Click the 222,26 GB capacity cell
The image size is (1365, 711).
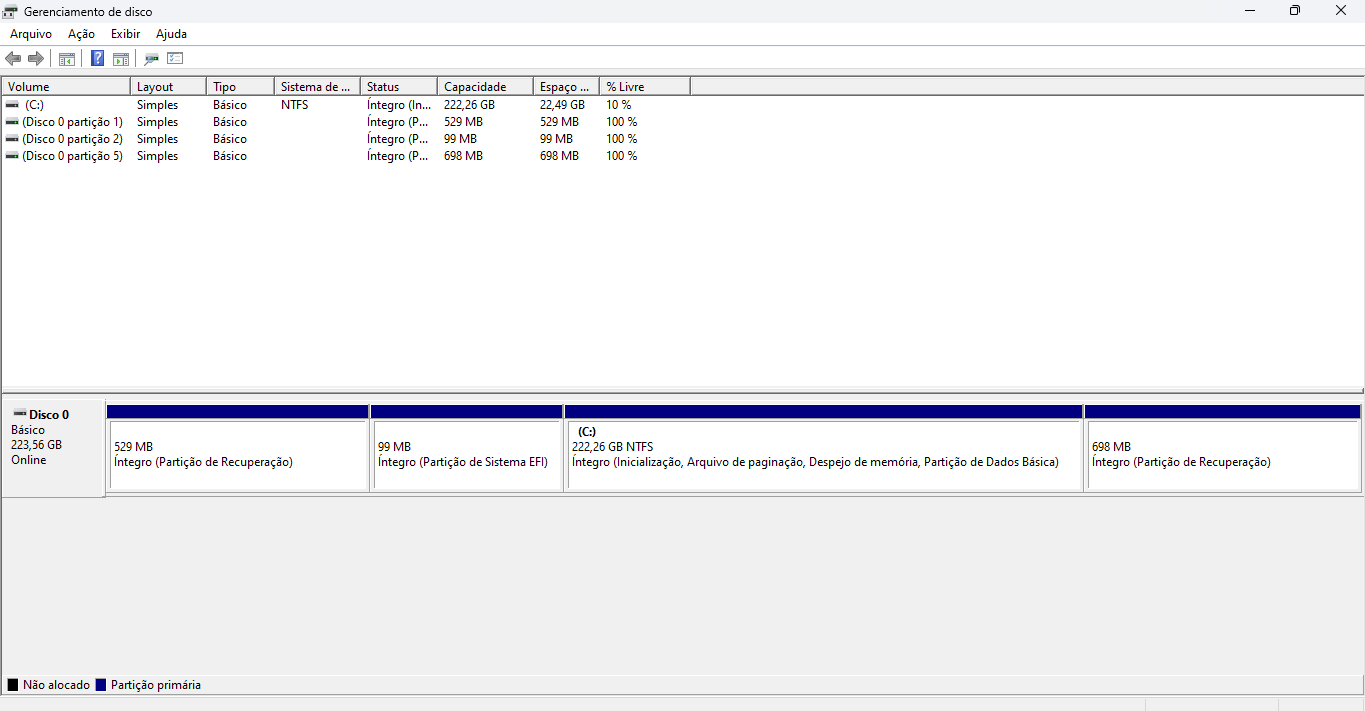coord(469,105)
